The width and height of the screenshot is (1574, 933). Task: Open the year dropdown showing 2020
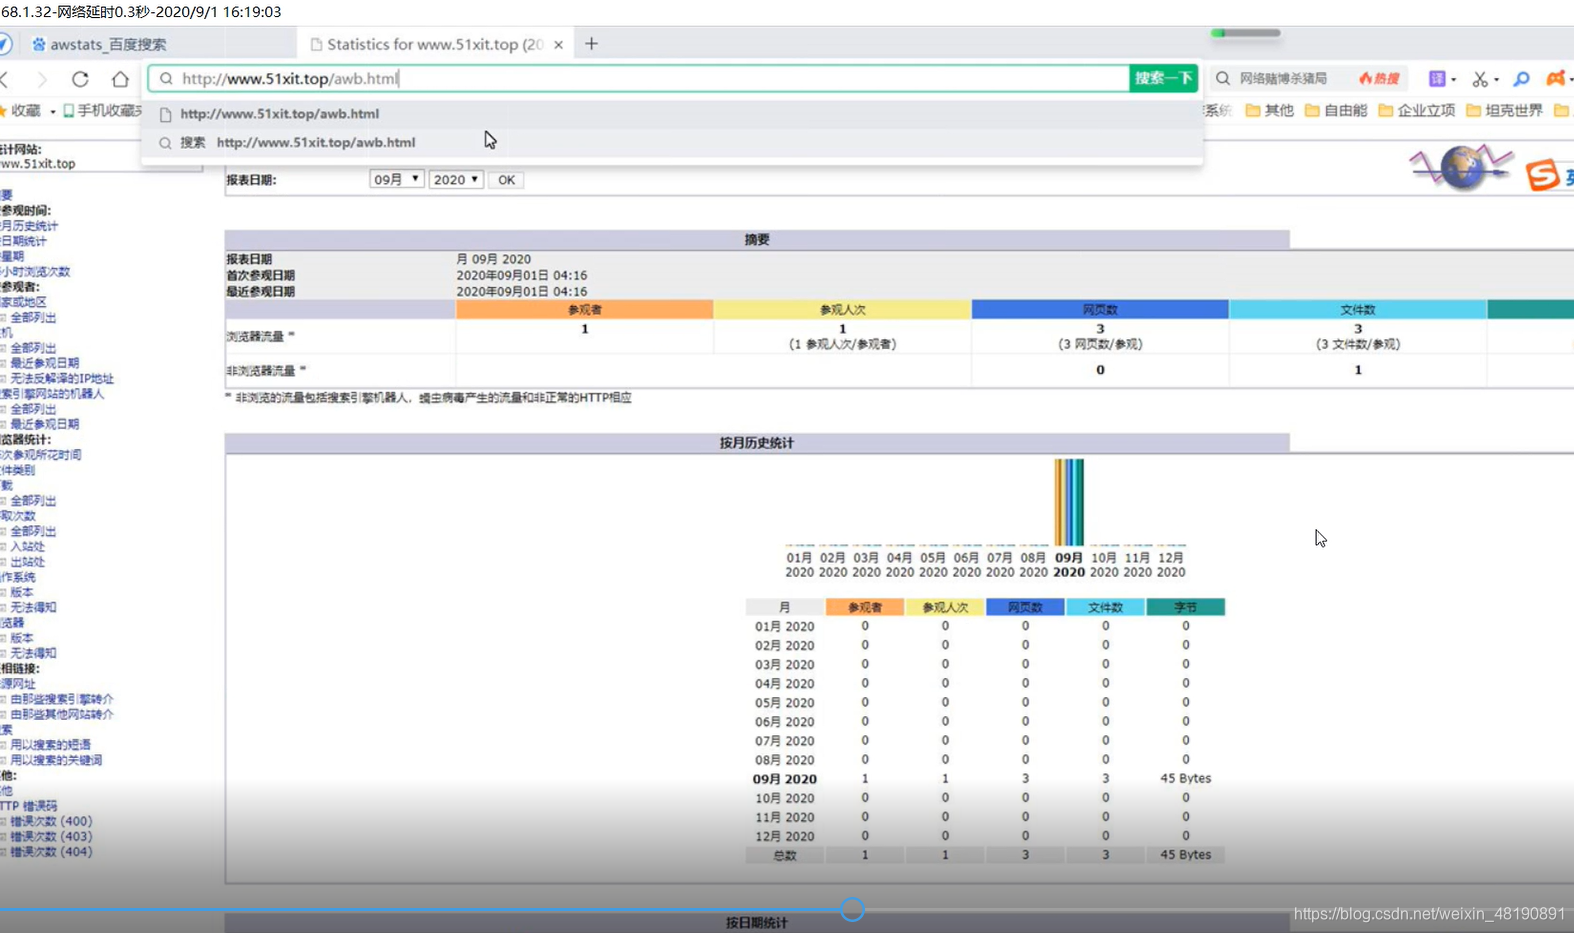coord(456,180)
